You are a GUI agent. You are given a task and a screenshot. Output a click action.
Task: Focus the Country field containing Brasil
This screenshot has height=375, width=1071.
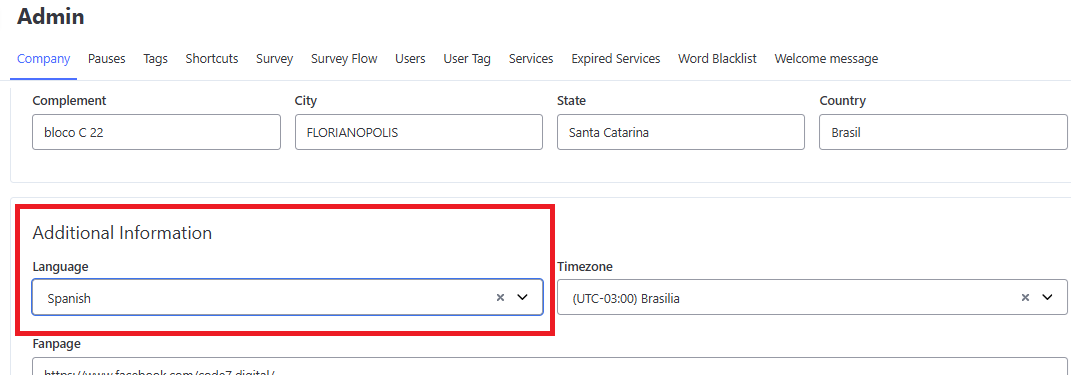coord(943,132)
